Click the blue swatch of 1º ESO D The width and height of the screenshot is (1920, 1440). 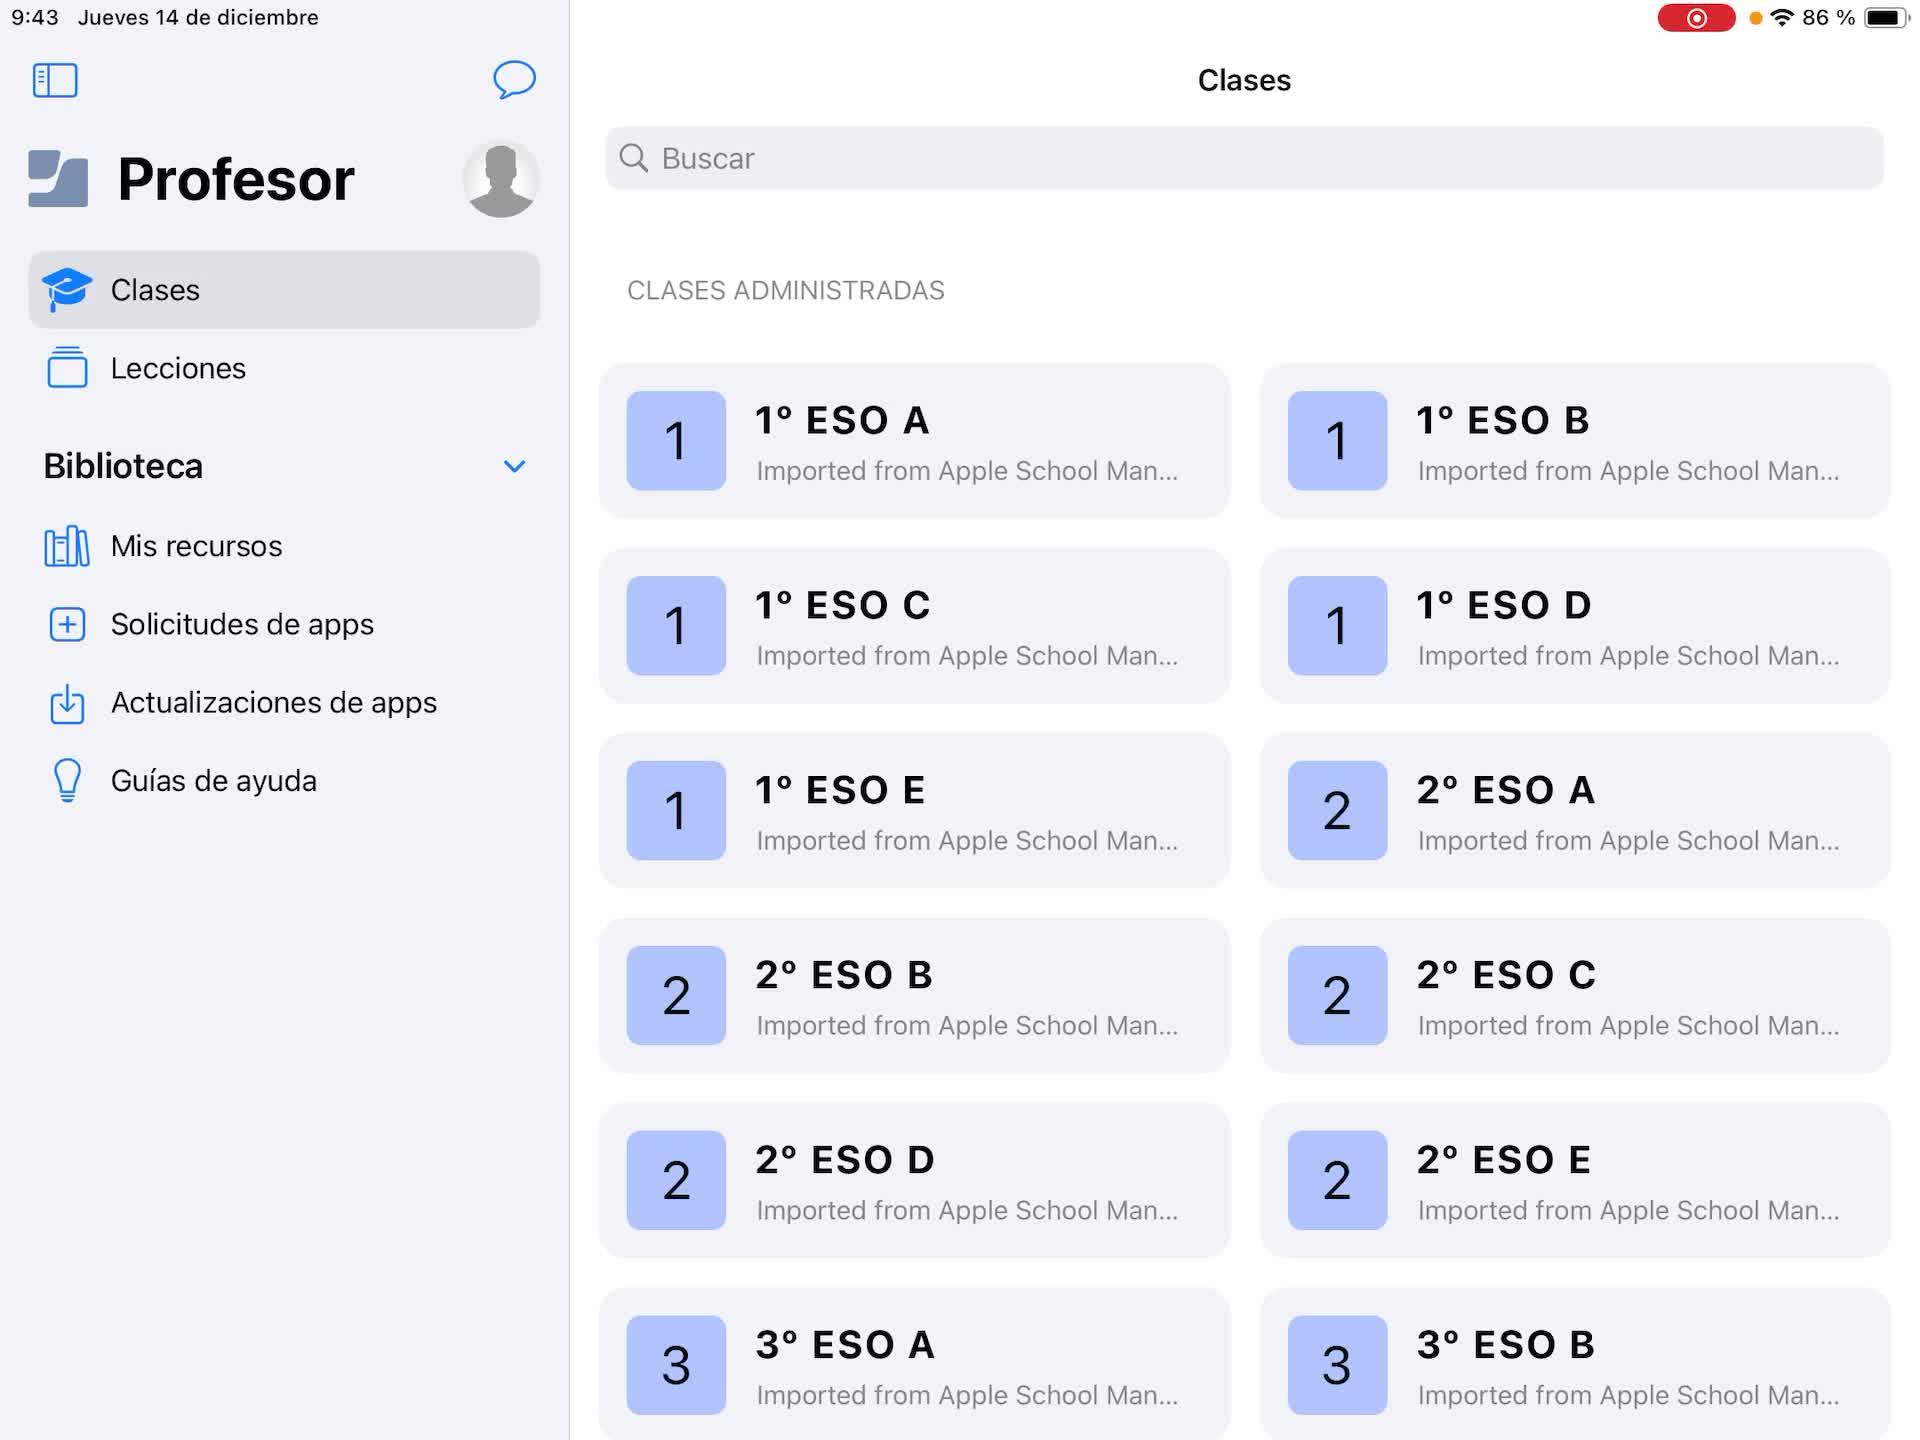pos(1337,626)
